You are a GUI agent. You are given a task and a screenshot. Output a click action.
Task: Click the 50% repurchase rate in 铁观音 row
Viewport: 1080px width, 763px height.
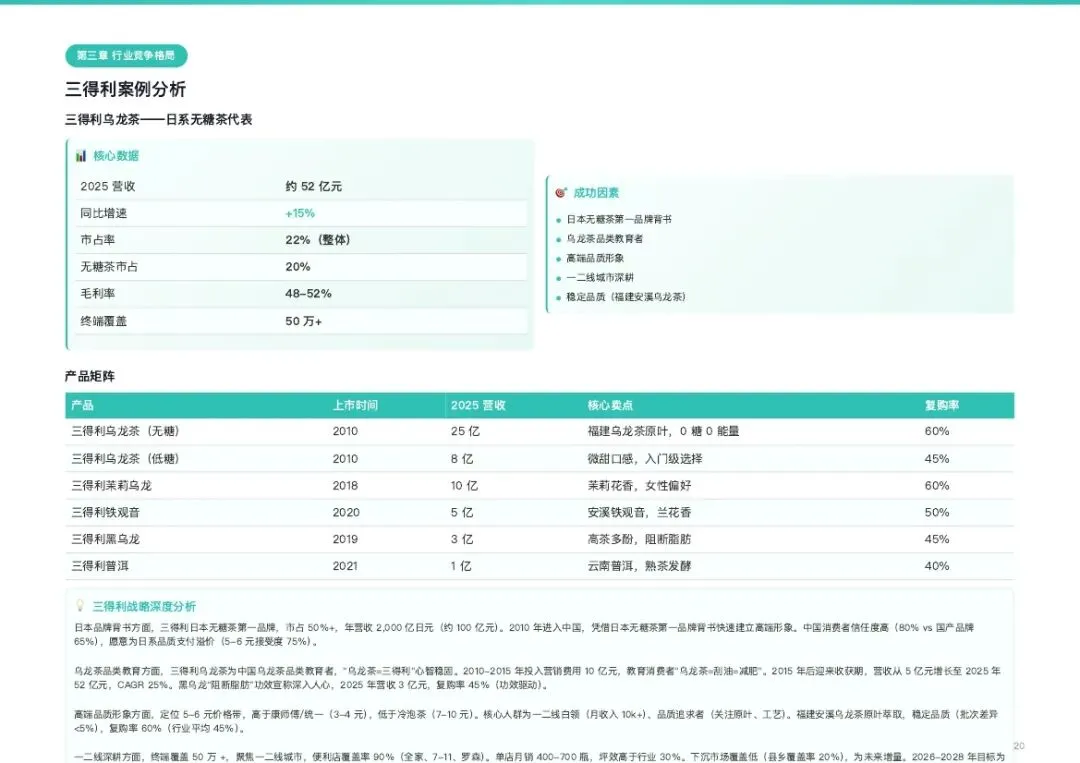pyautogui.click(x=937, y=513)
